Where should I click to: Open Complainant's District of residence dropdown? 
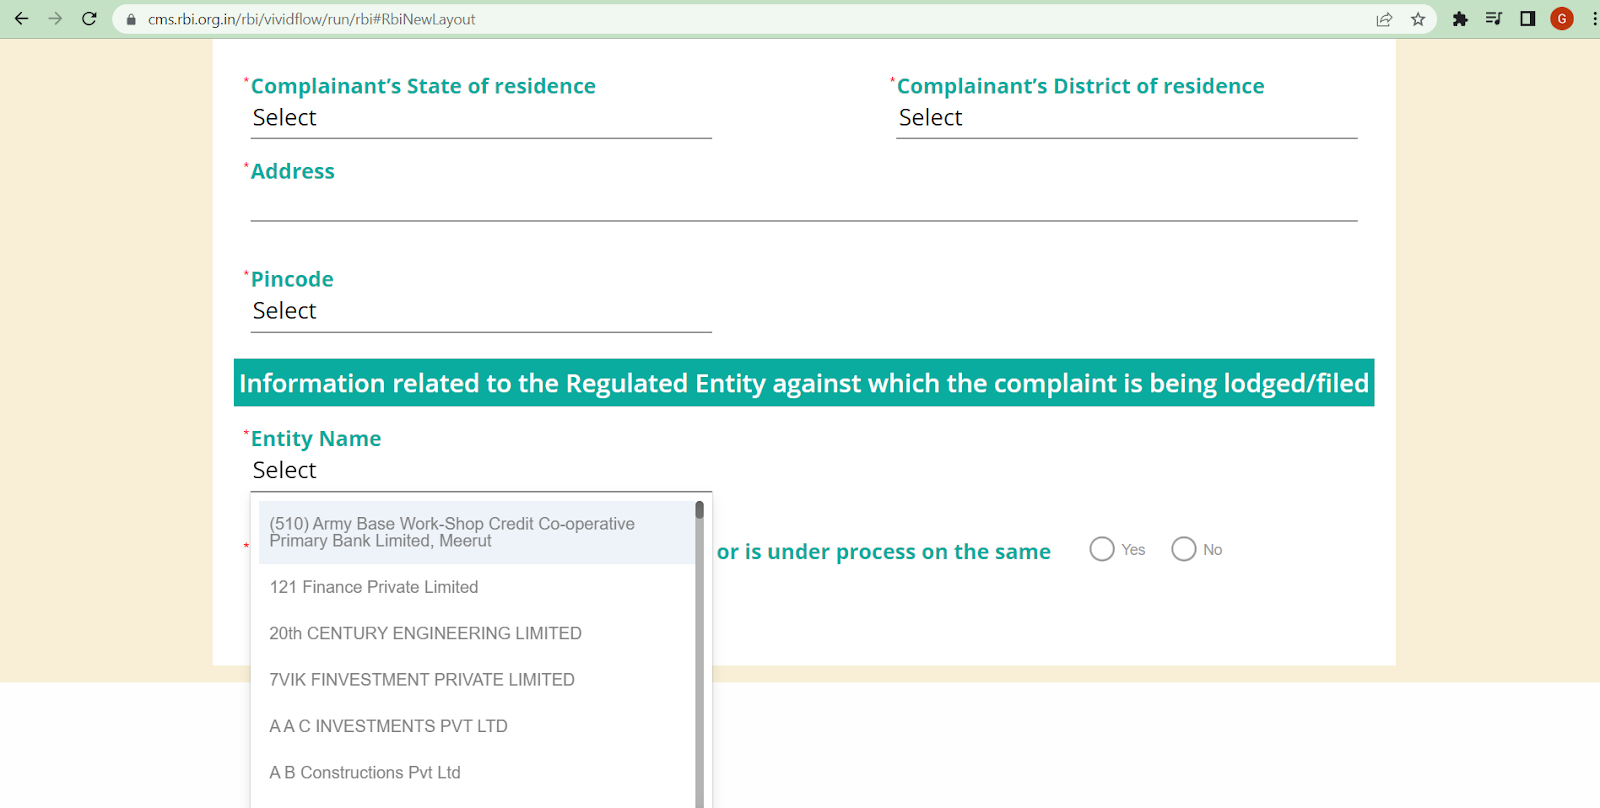1126,118
